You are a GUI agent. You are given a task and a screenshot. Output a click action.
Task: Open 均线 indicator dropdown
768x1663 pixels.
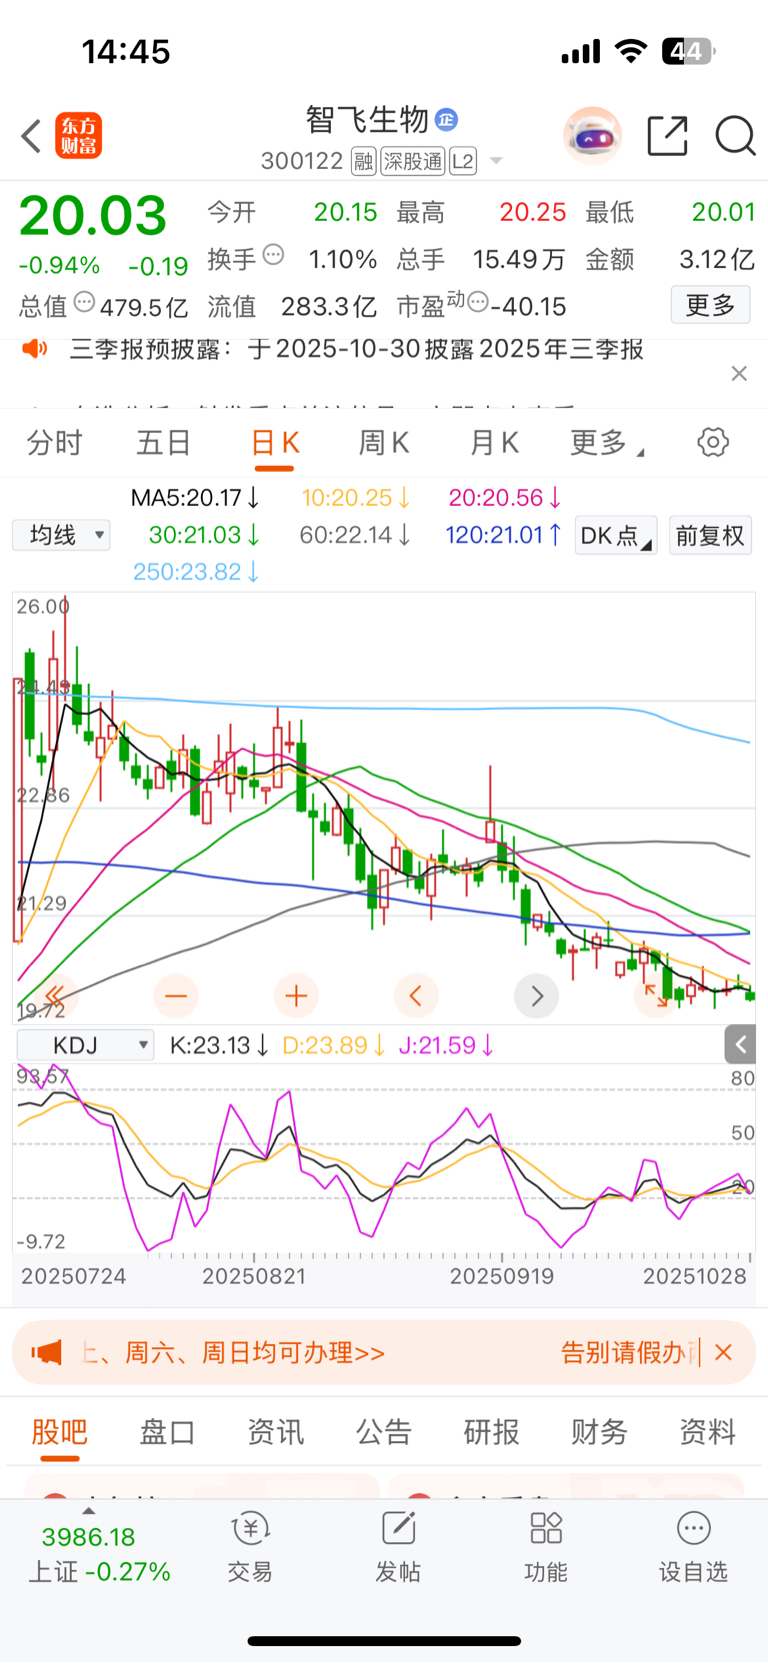click(x=61, y=535)
